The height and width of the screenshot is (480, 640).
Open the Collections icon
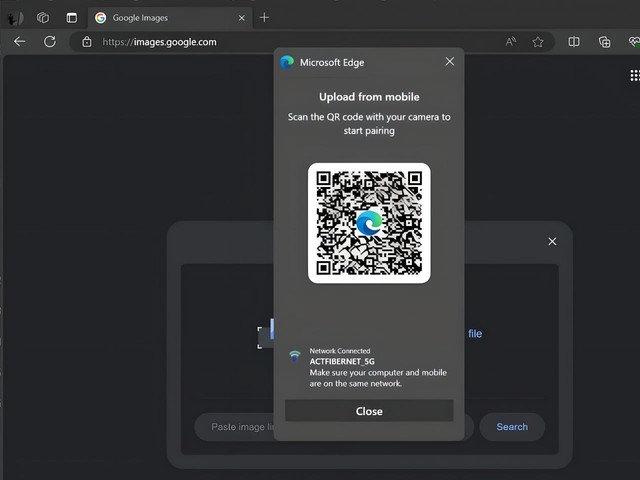tap(604, 42)
